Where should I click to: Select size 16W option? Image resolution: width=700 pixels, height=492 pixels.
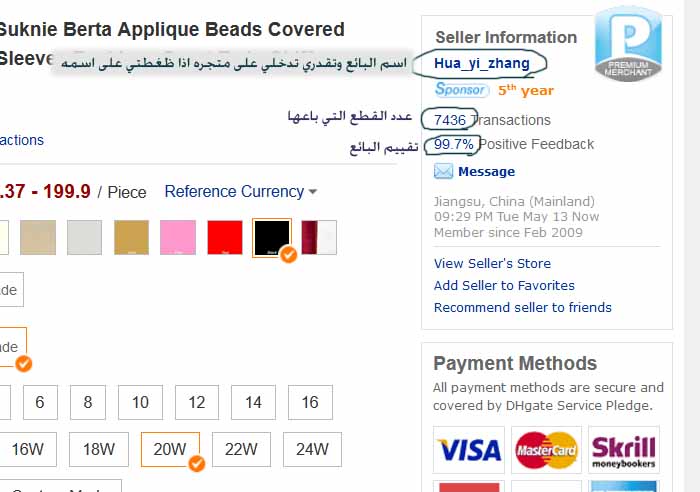[28, 450]
